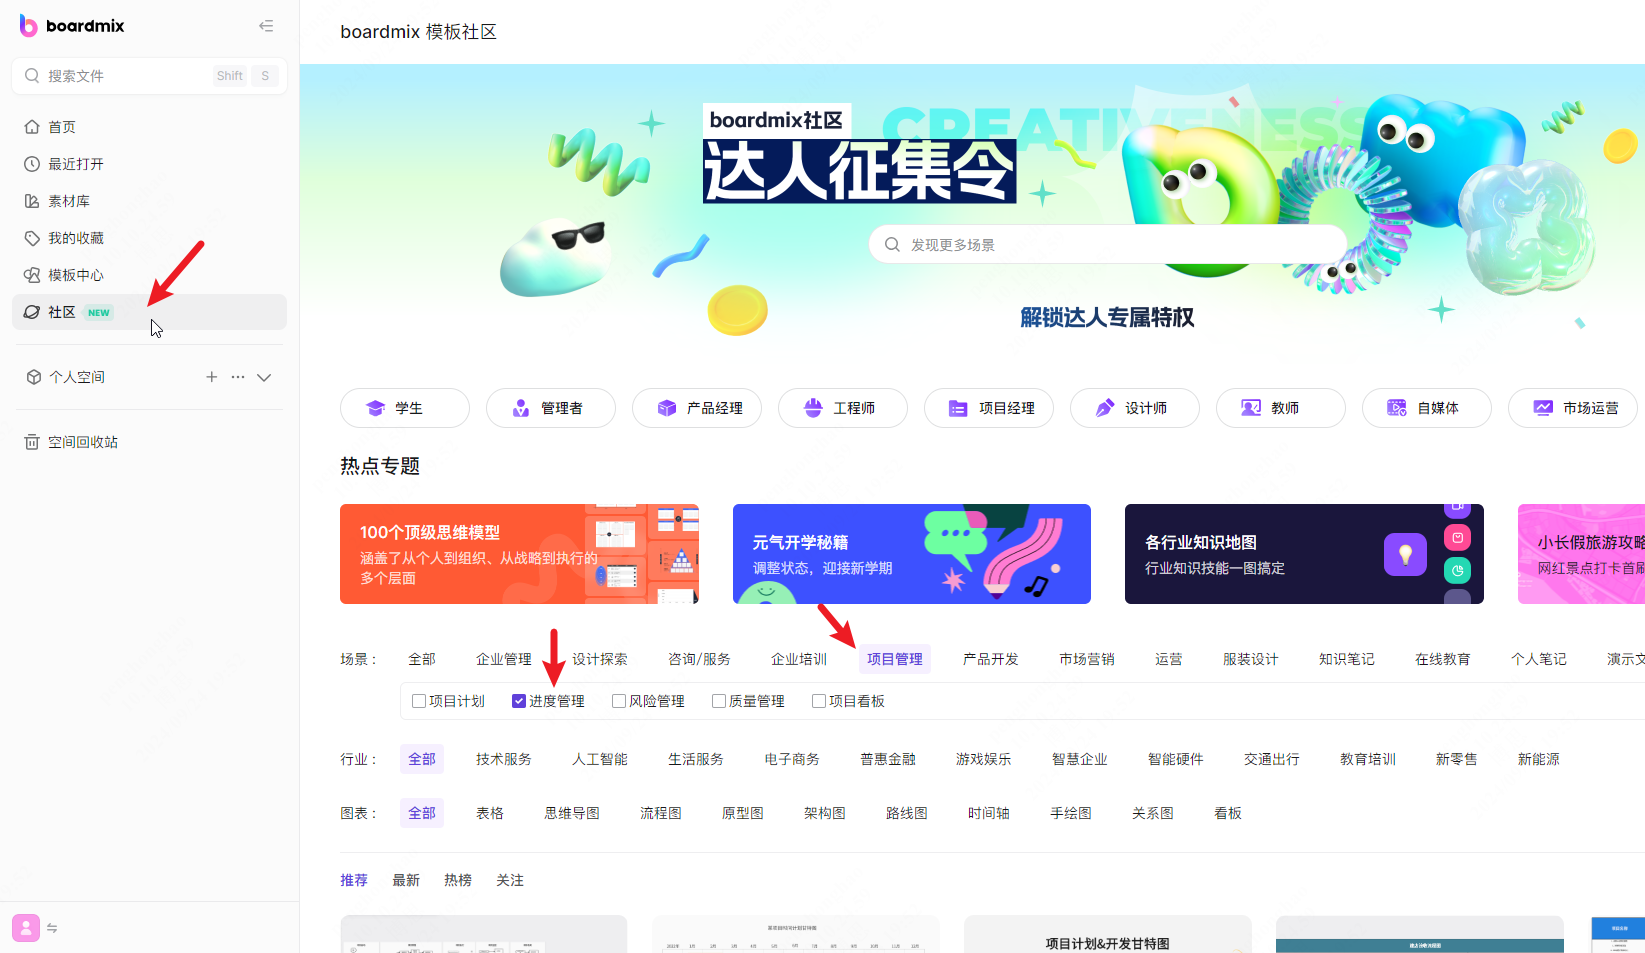1645x953 pixels.
Task: Switch to the 最新 tab
Action: (406, 880)
